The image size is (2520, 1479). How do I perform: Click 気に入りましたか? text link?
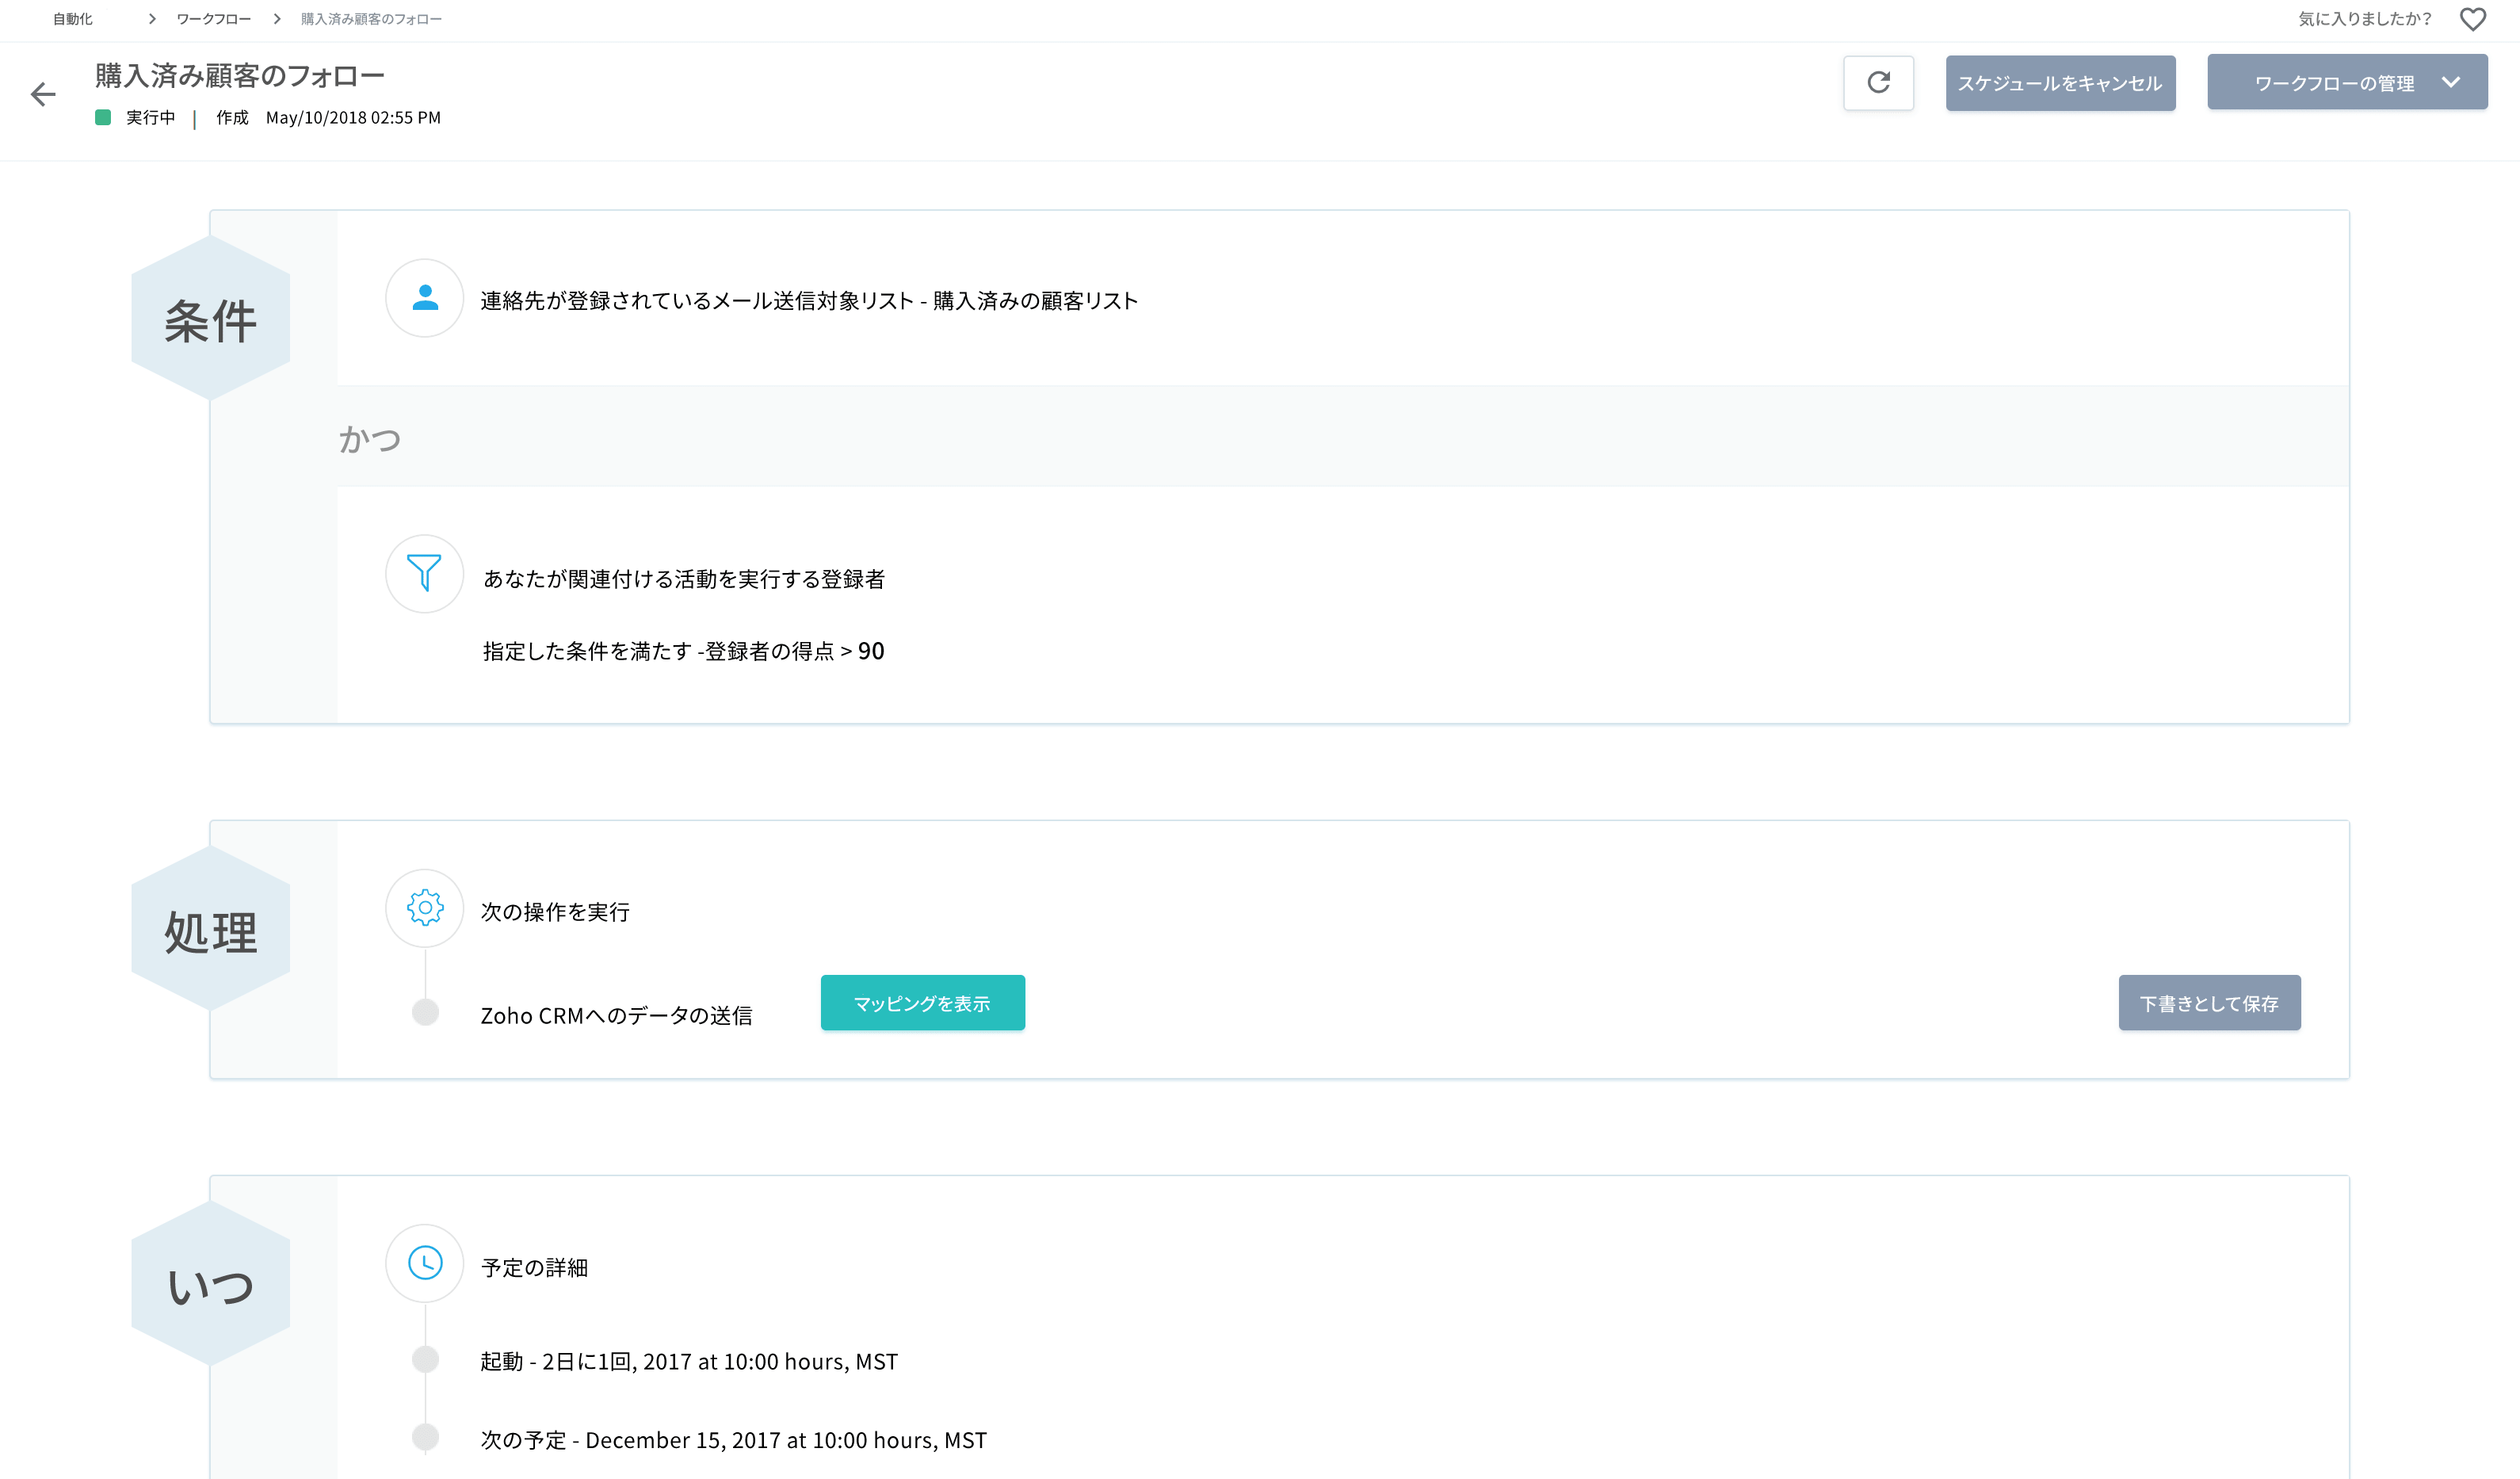2365,19
